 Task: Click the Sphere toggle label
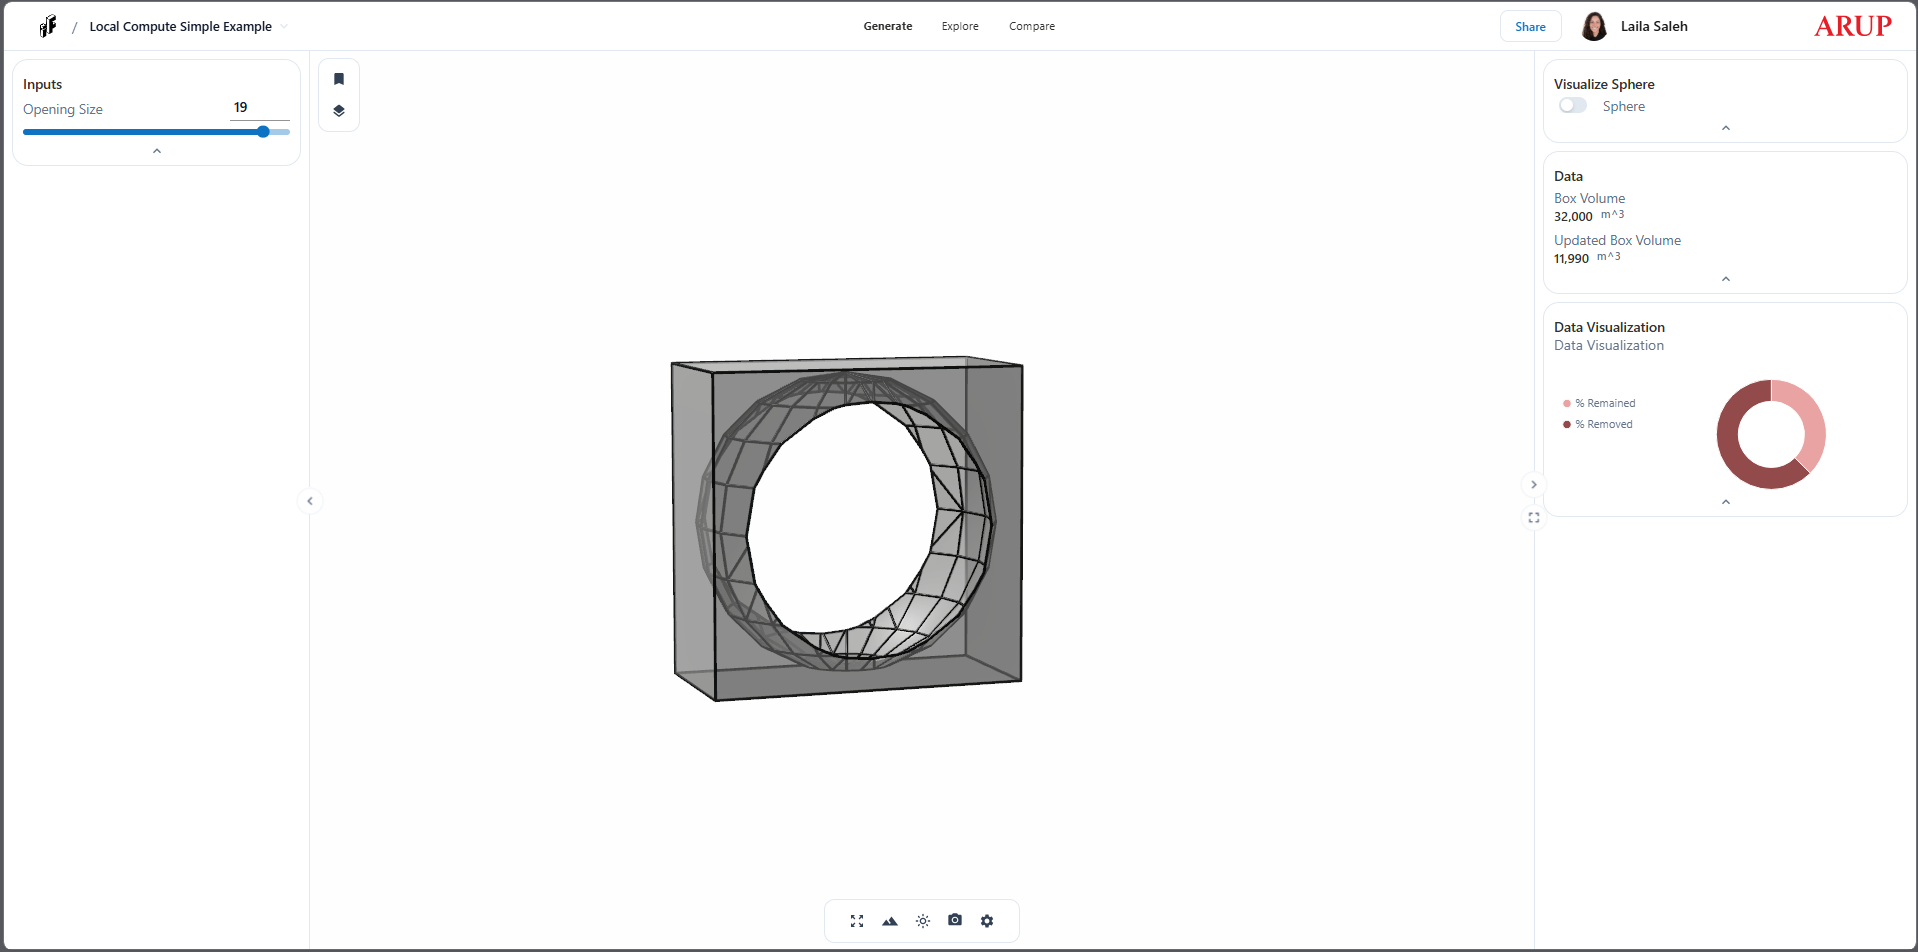pyautogui.click(x=1624, y=107)
